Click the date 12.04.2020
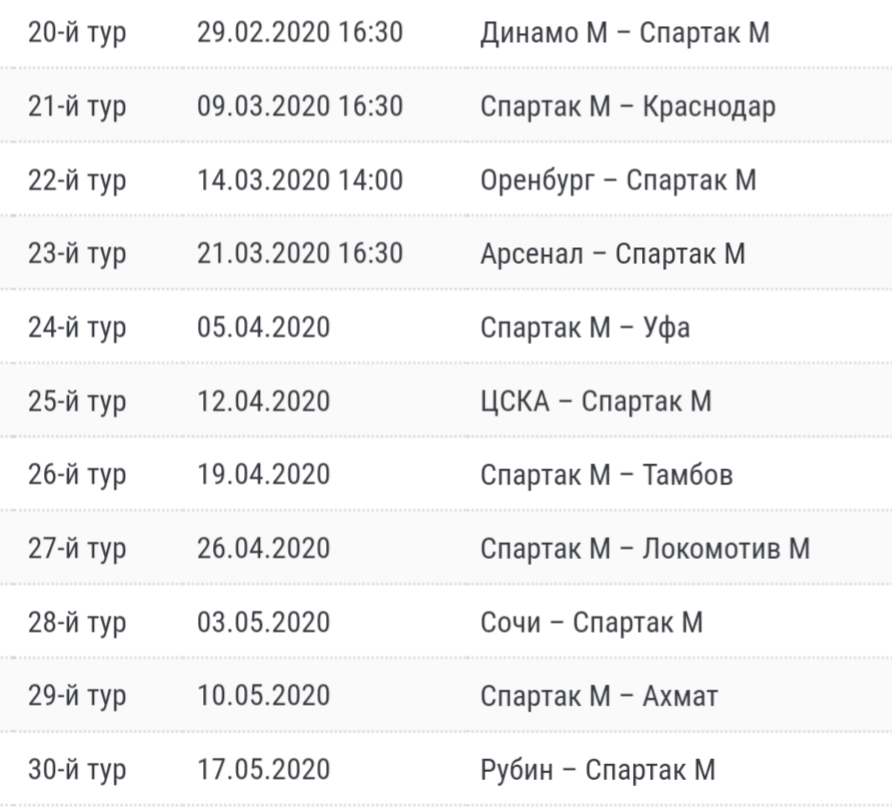 (x=263, y=401)
